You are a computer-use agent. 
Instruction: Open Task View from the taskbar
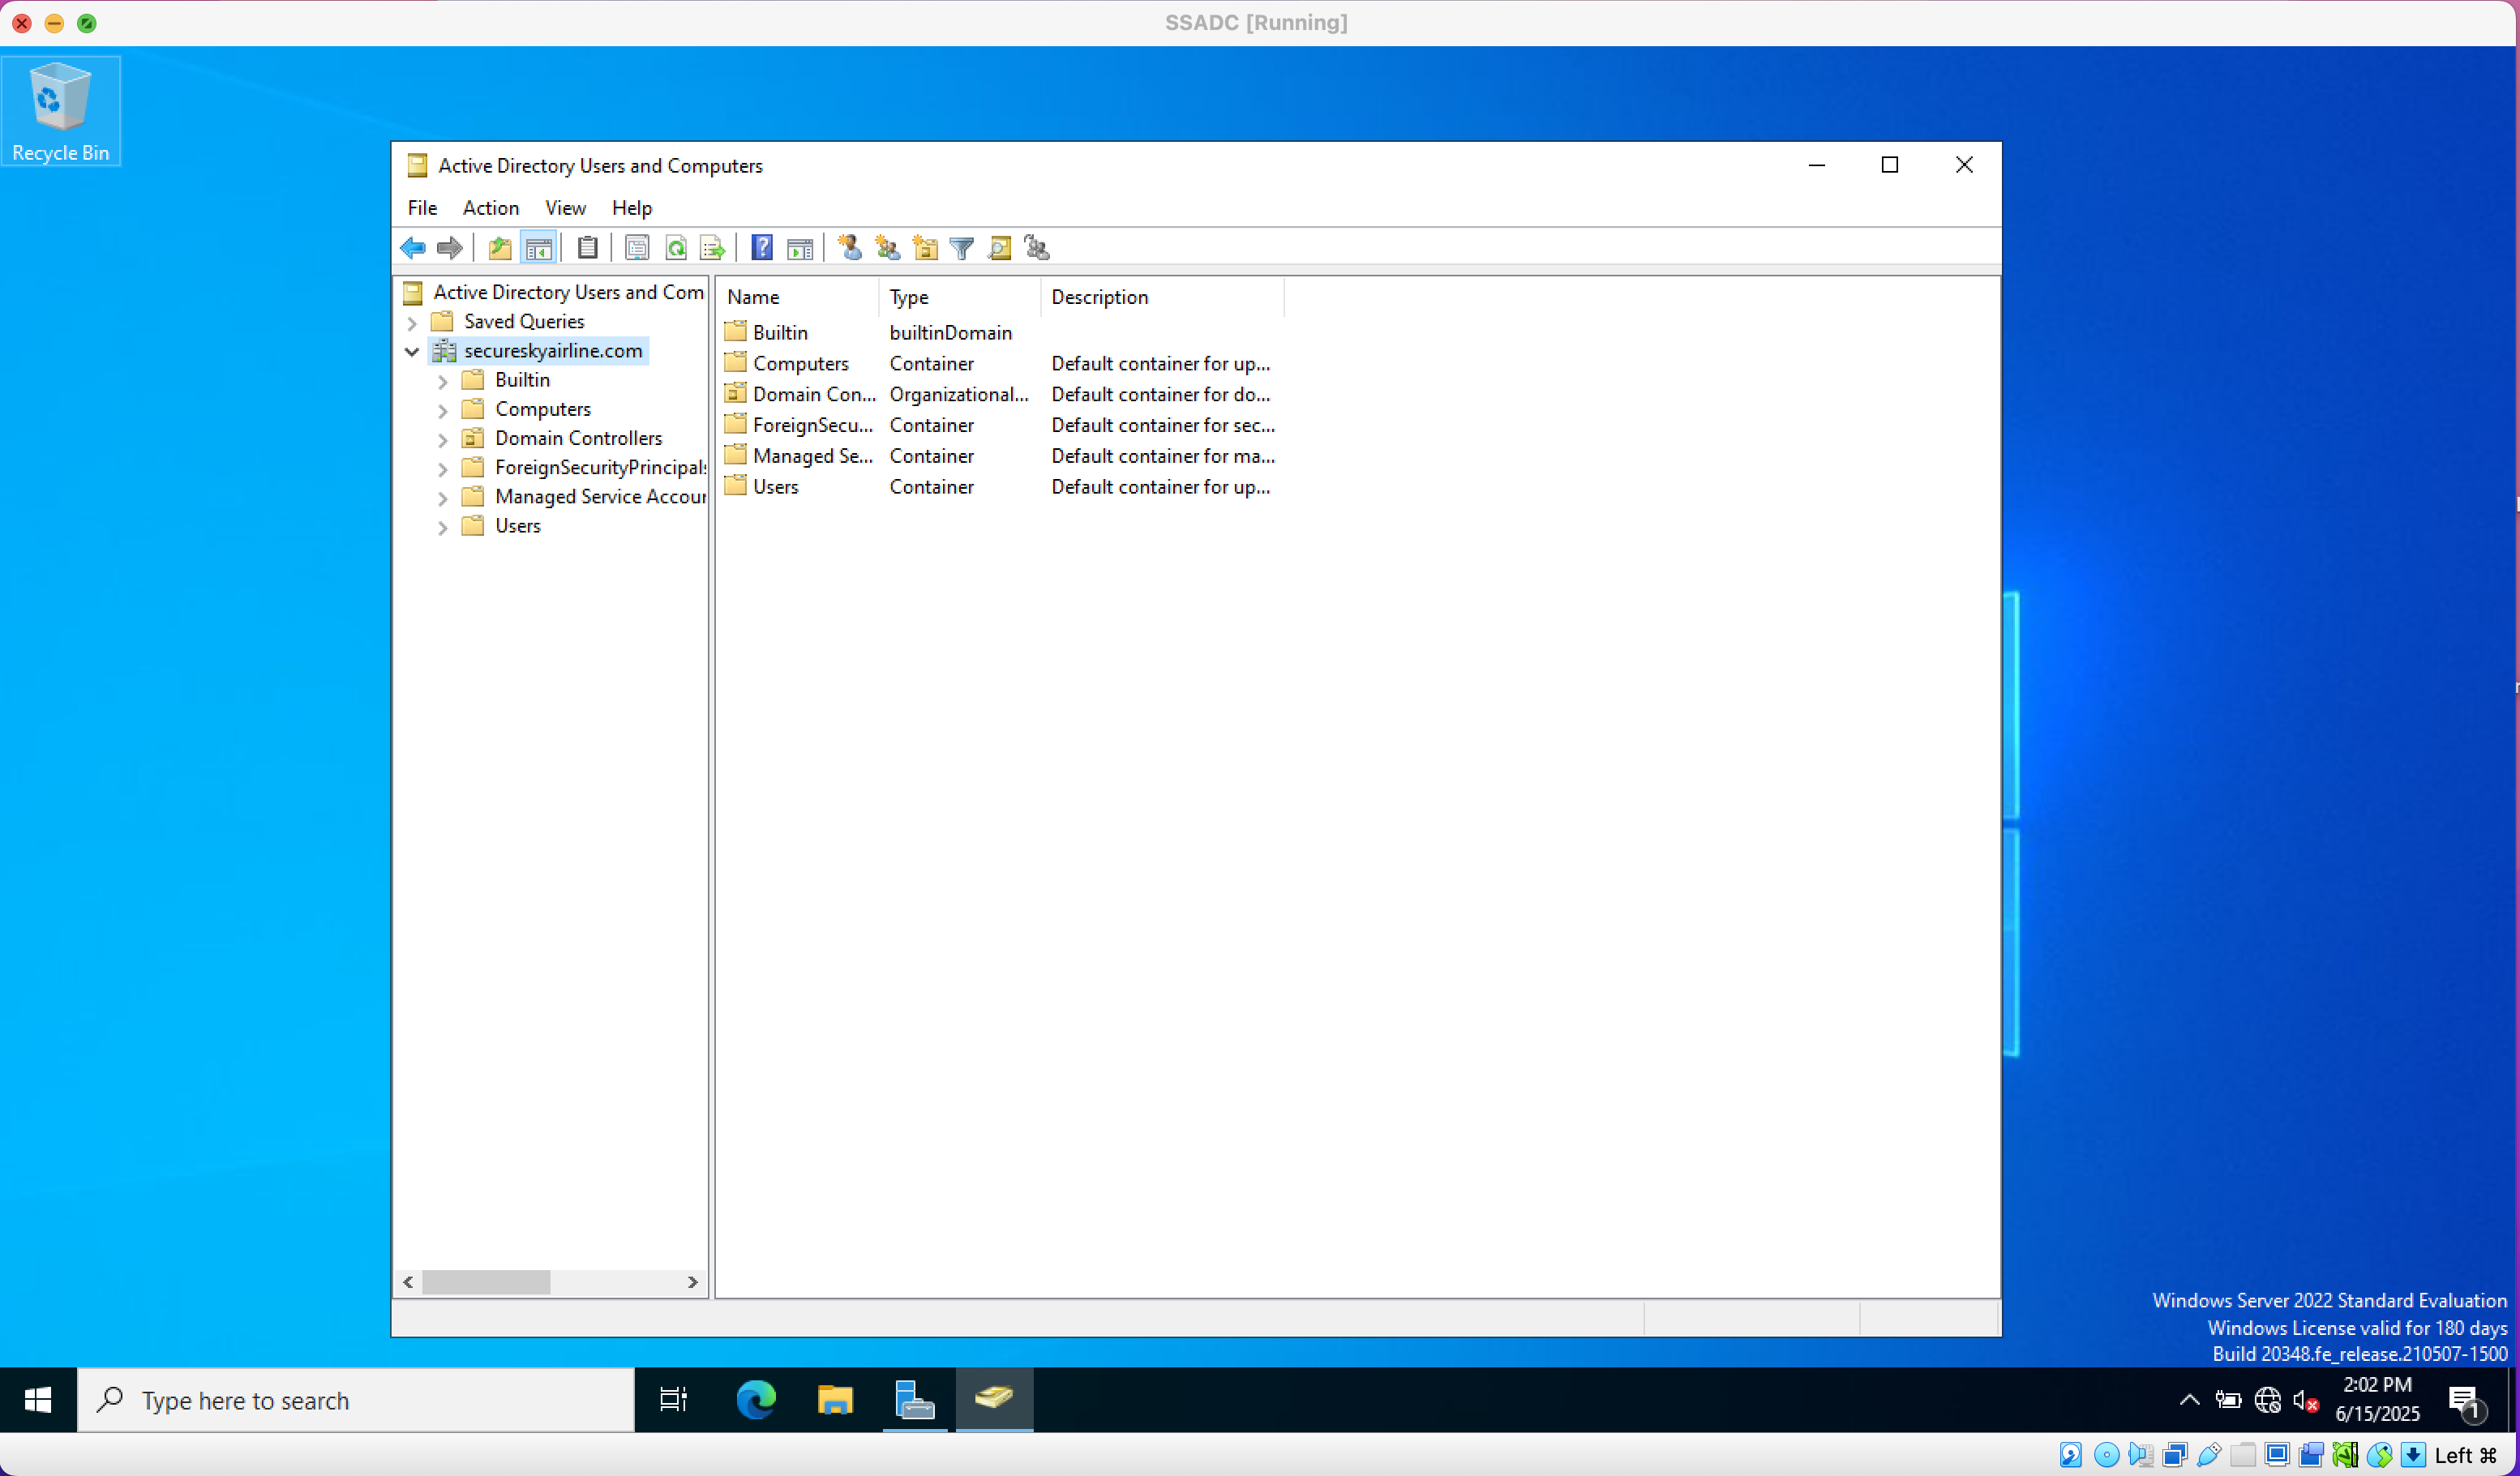click(673, 1400)
